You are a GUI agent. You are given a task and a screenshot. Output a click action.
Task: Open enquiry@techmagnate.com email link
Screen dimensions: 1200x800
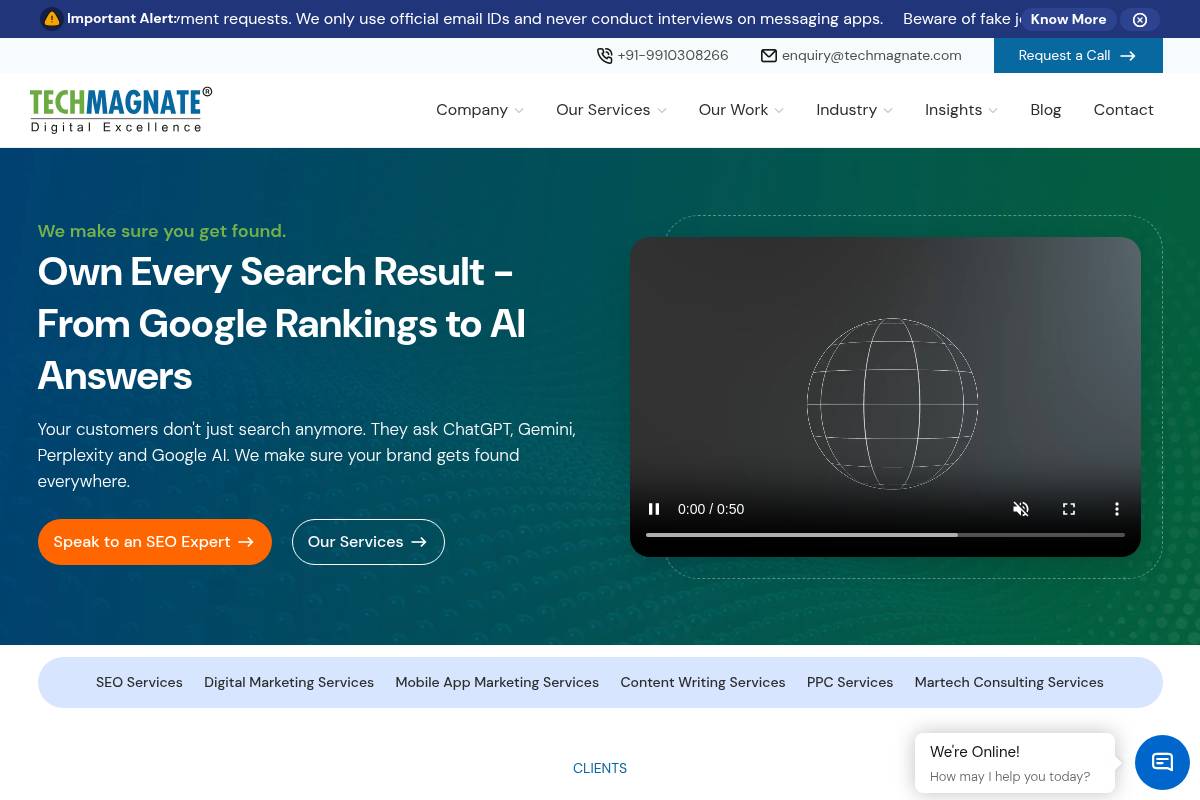click(x=872, y=56)
